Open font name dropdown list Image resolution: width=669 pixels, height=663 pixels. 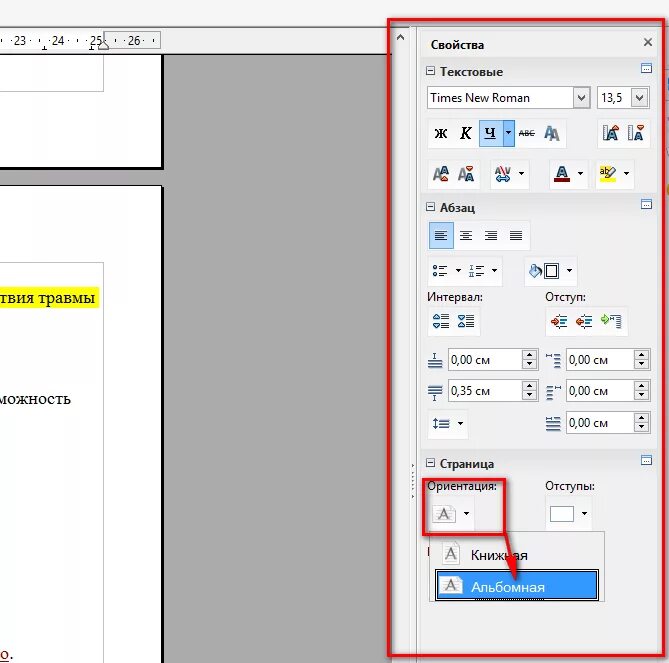(x=582, y=98)
